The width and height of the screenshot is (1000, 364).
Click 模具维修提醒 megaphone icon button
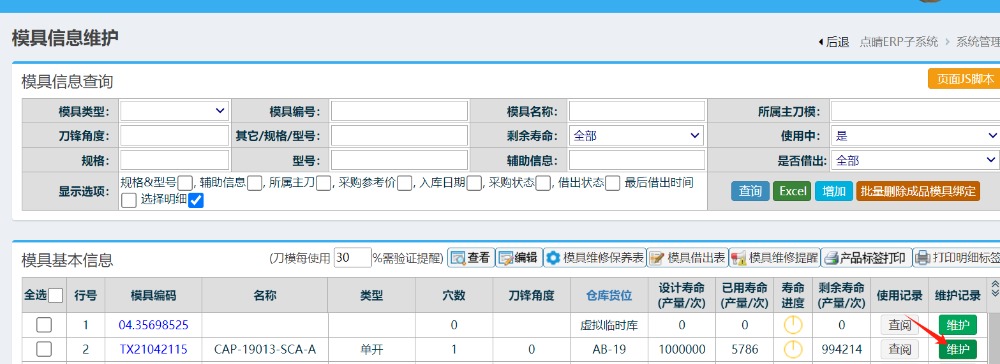[774, 258]
